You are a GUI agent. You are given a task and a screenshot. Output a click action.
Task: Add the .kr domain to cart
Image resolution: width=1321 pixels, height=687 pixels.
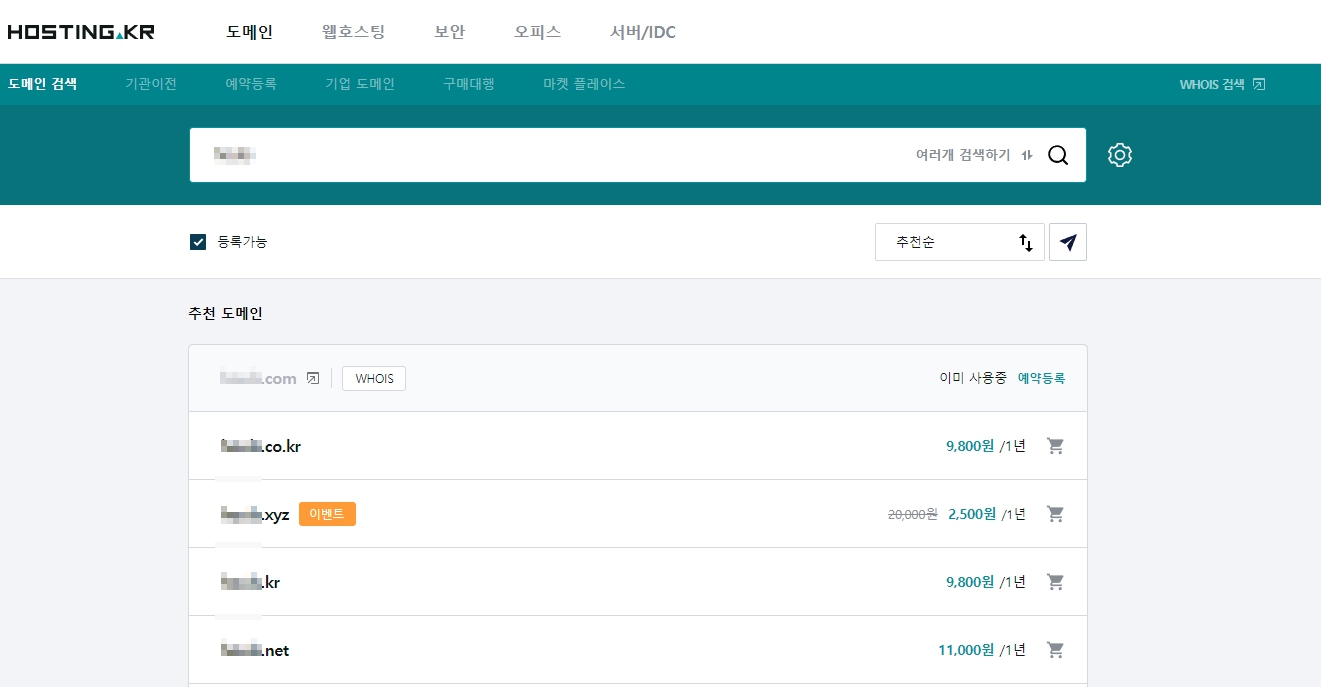[1055, 581]
